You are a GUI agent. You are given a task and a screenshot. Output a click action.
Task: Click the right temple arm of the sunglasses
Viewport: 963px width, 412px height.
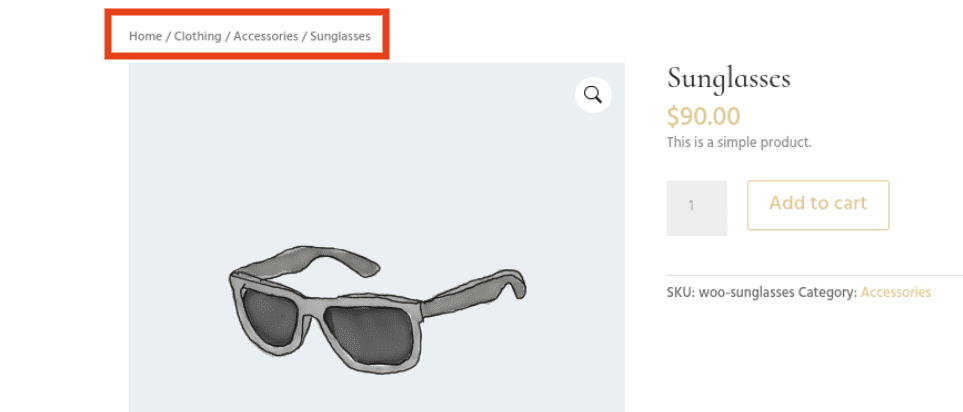[x=470, y=294]
